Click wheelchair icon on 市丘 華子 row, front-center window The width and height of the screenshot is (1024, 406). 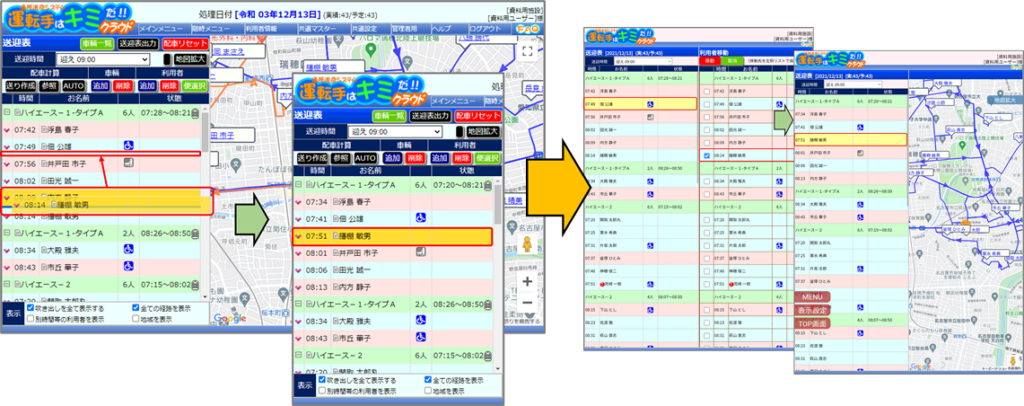pos(421,338)
